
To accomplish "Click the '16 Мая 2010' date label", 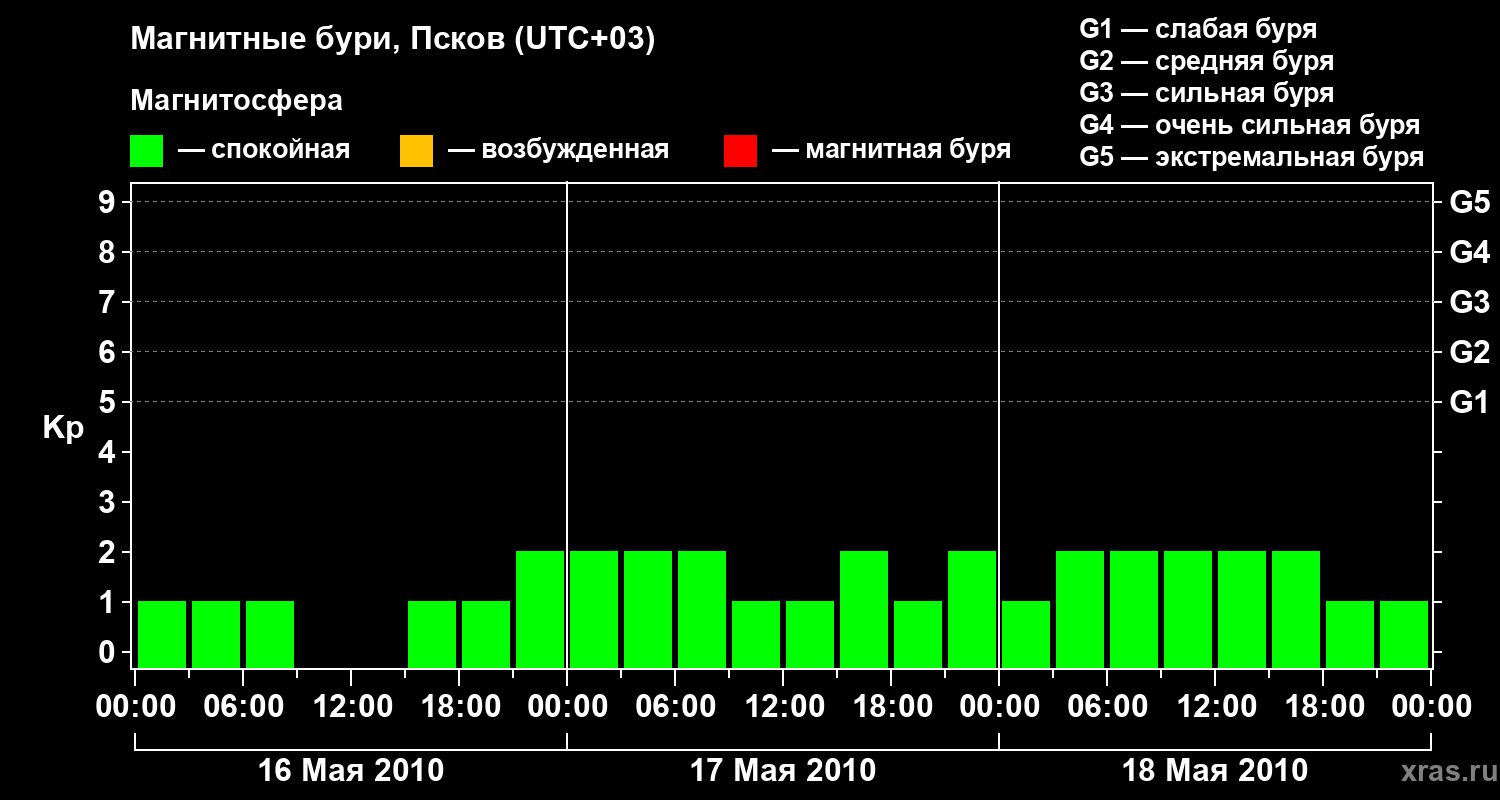I will 351,770.
